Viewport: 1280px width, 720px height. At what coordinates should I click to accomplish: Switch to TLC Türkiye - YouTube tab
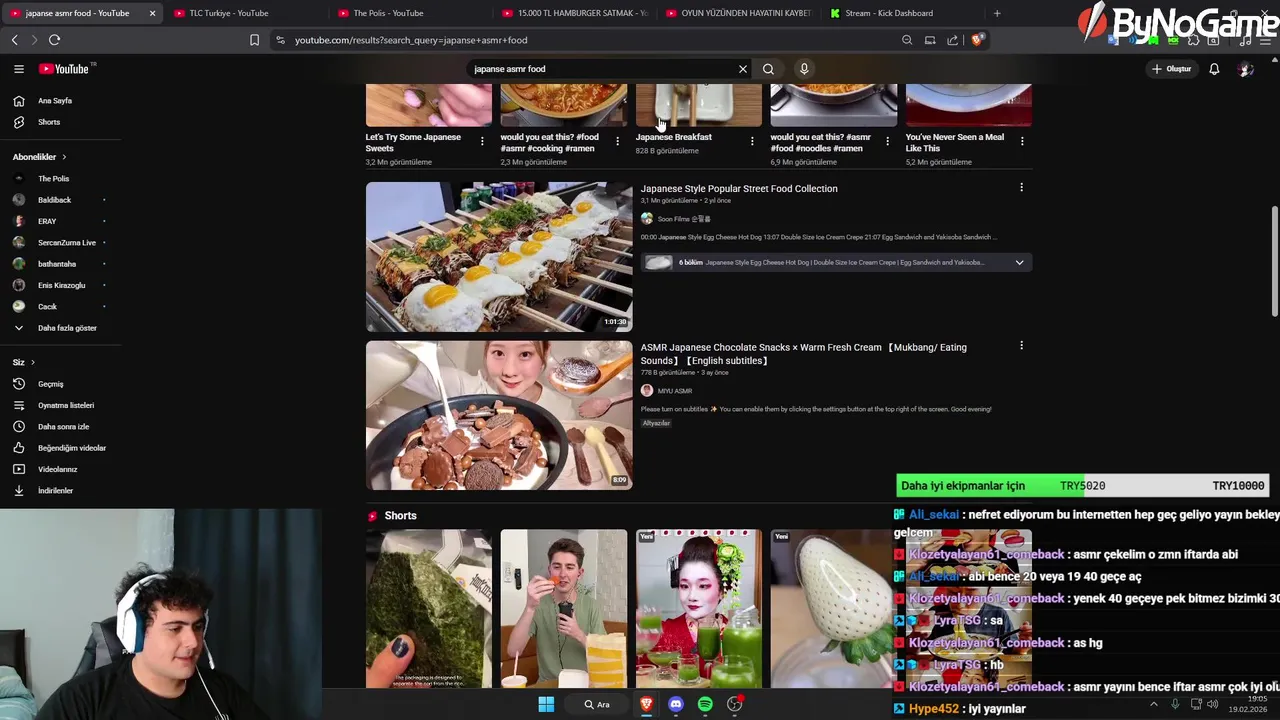point(239,13)
